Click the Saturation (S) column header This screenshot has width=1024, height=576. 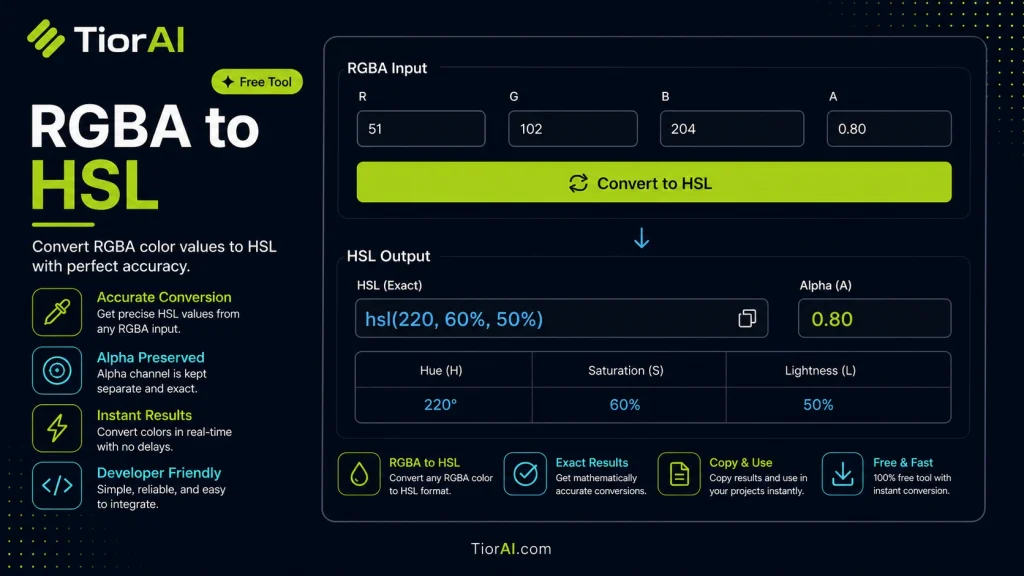[626, 370]
